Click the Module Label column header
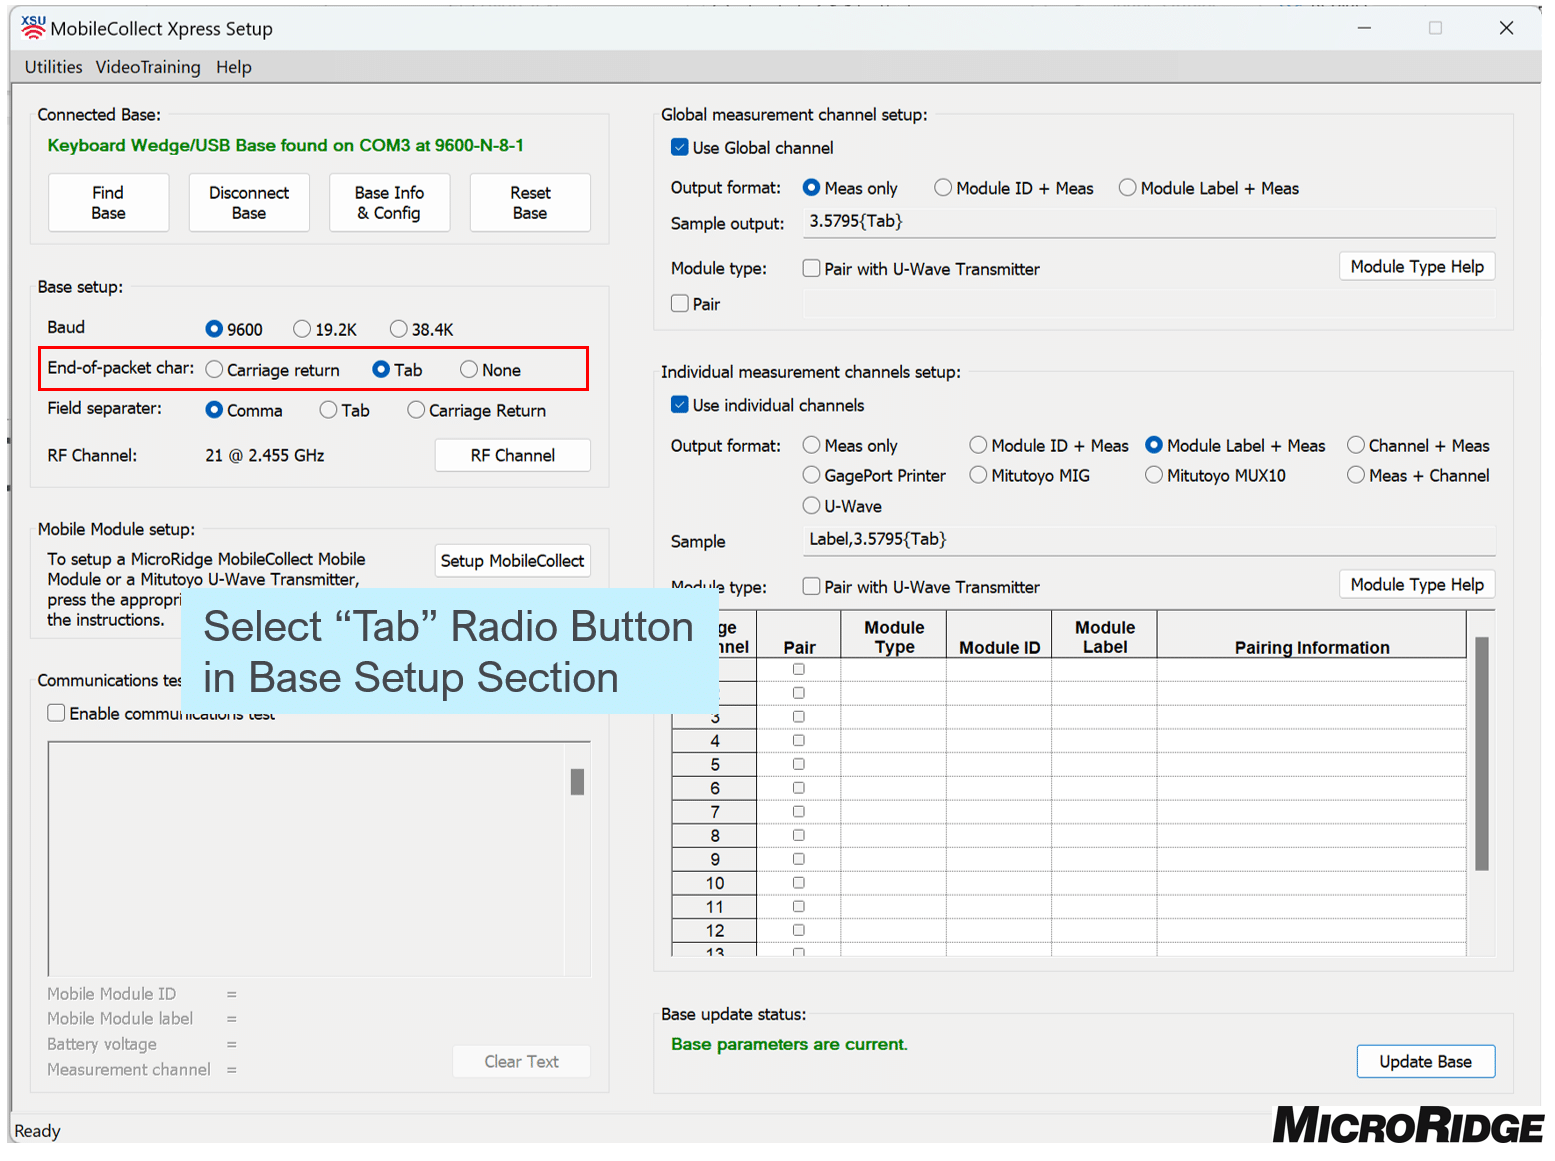This screenshot has width=1555, height=1161. click(x=1105, y=637)
